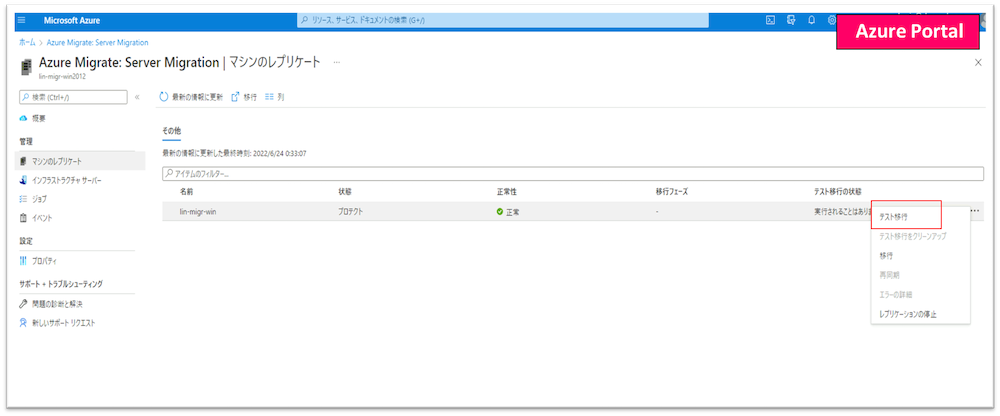Click the 移行 toolbar migrate icon
The height and width of the screenshot is (416, 1000).
click(x=235, y=97)
